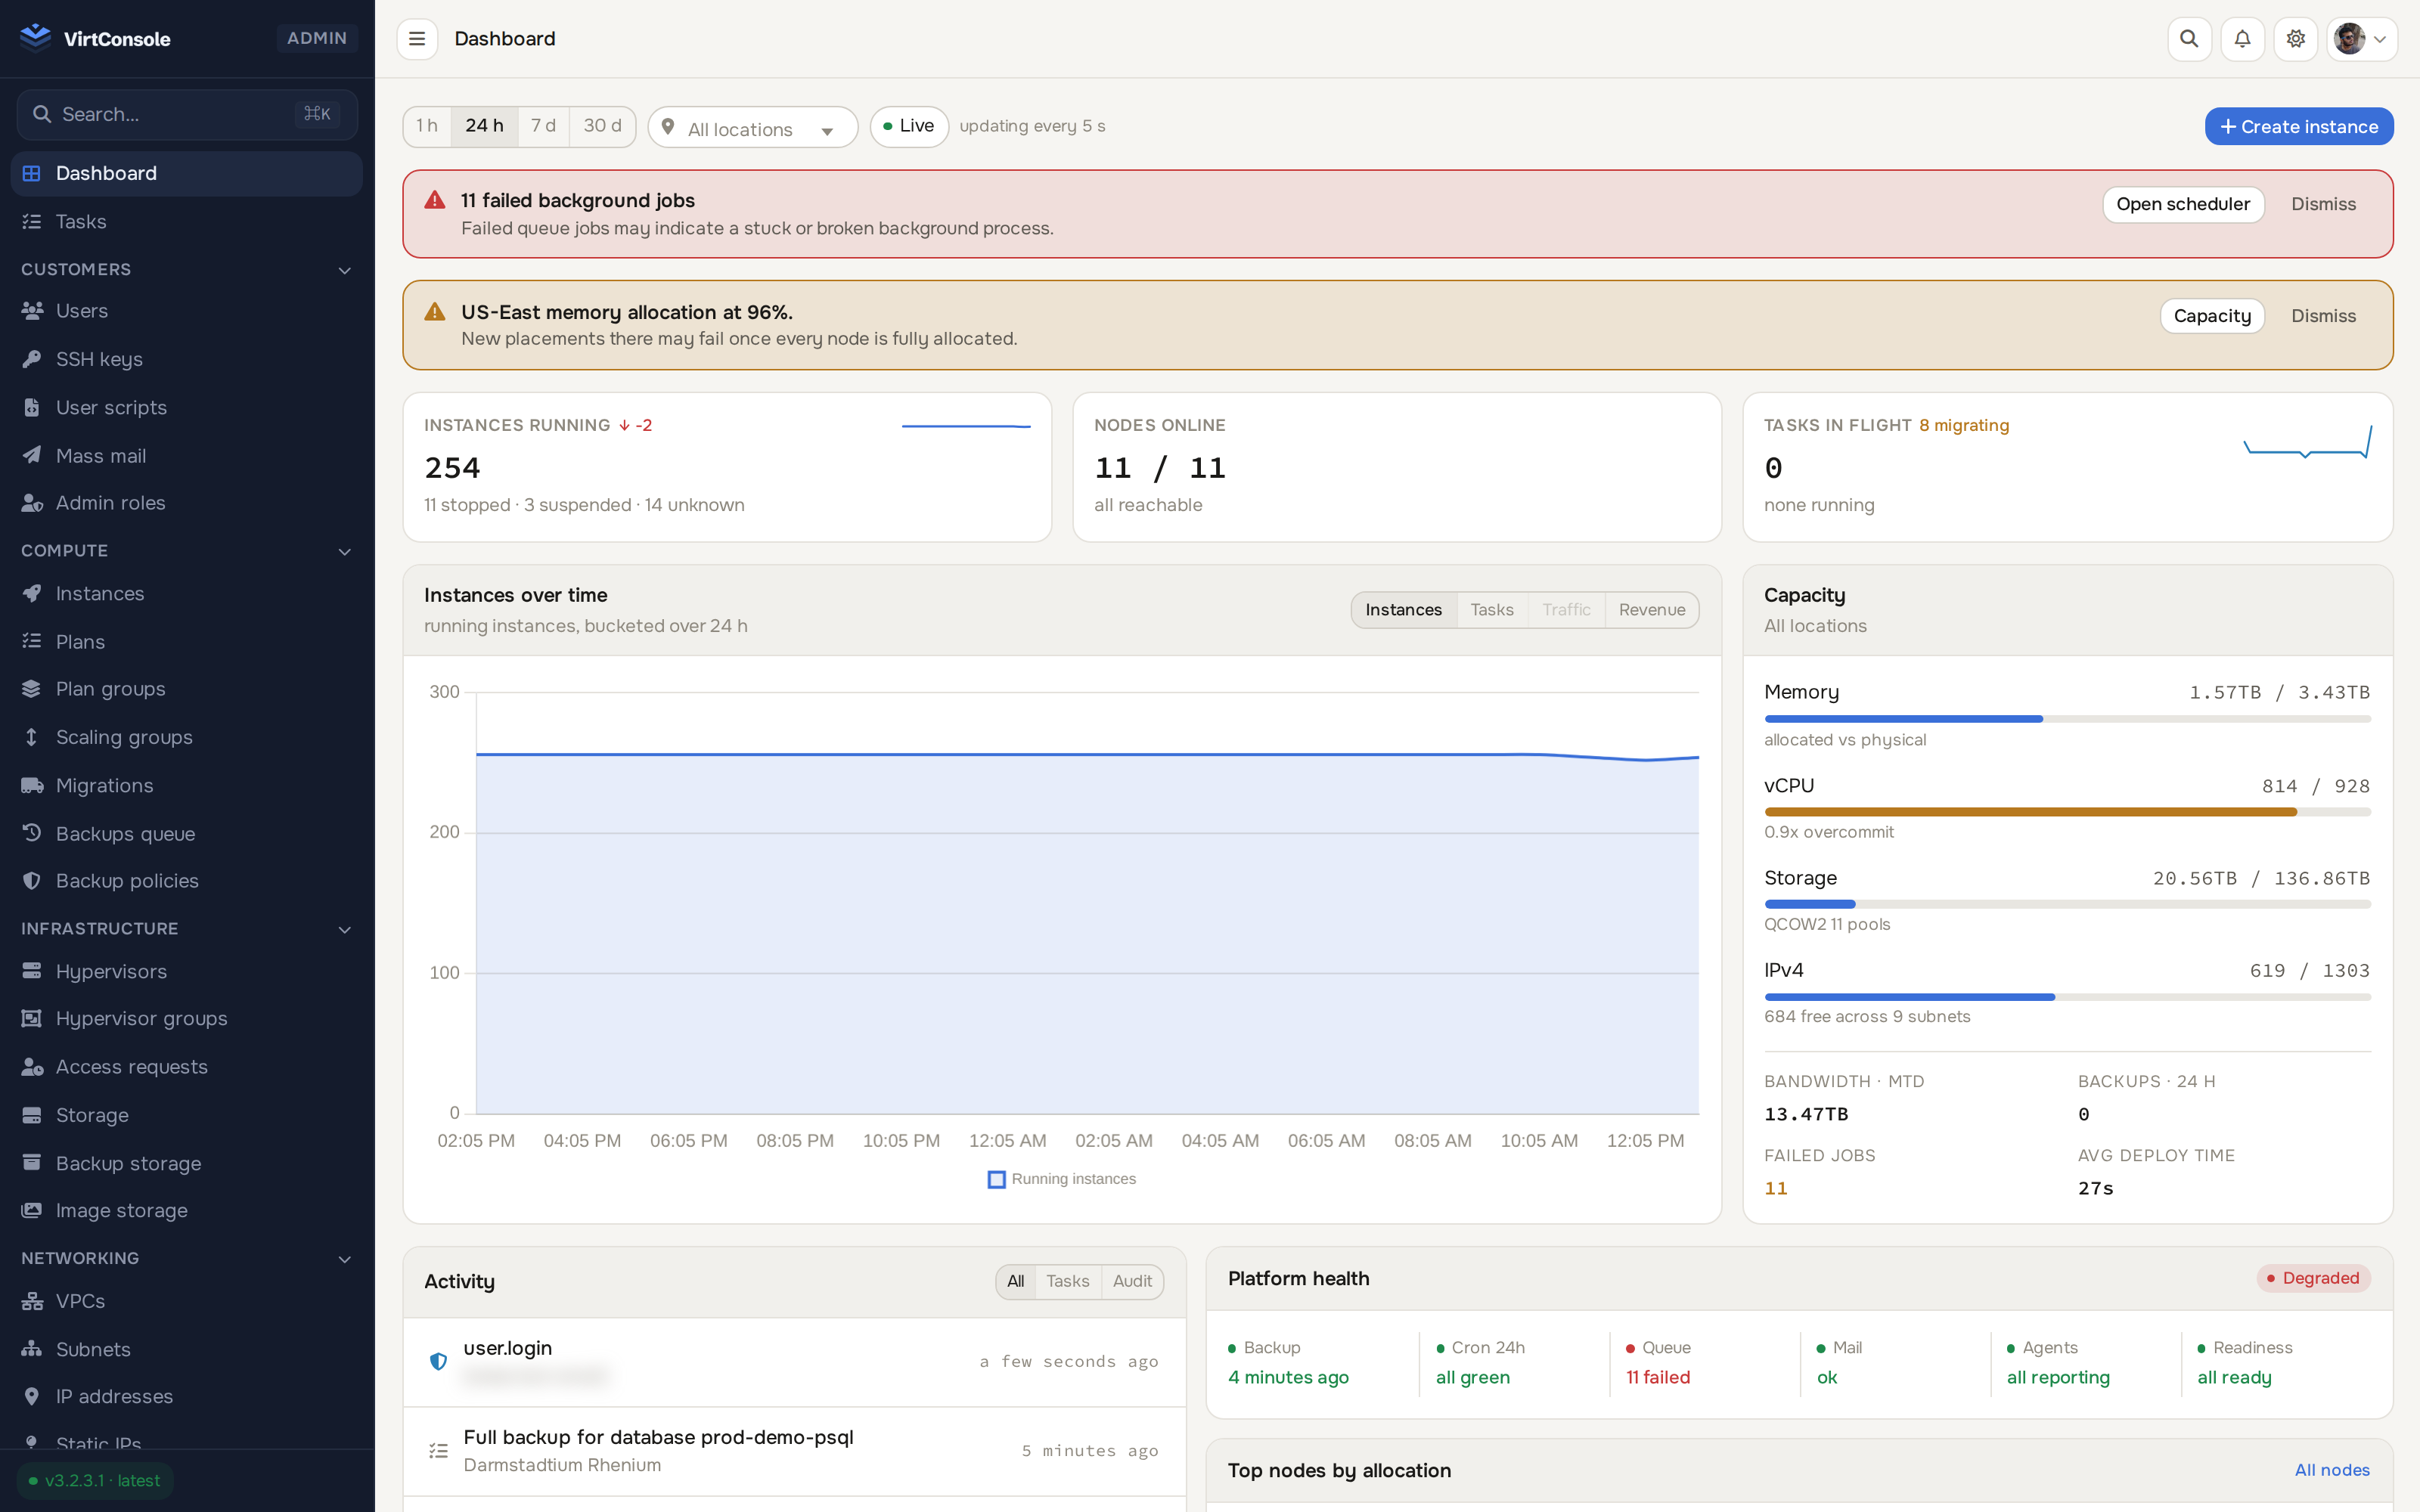Switch chart to Tasks tab
This screenshot has width=2420, height=1512.
[x=1491, y=610]
